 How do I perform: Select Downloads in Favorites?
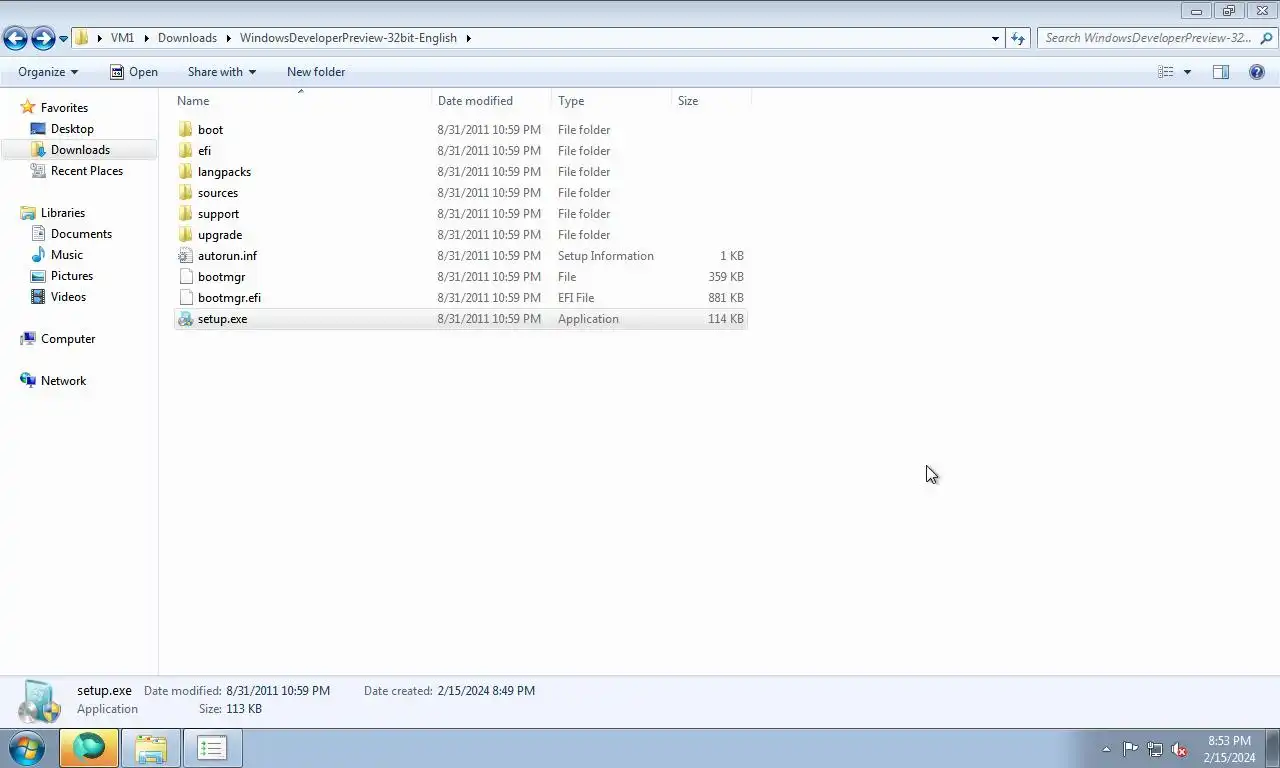point(80,150)
